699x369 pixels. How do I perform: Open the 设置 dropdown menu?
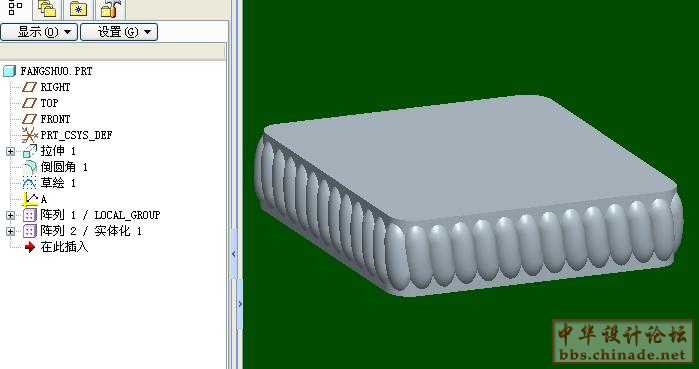coord(119,32)
